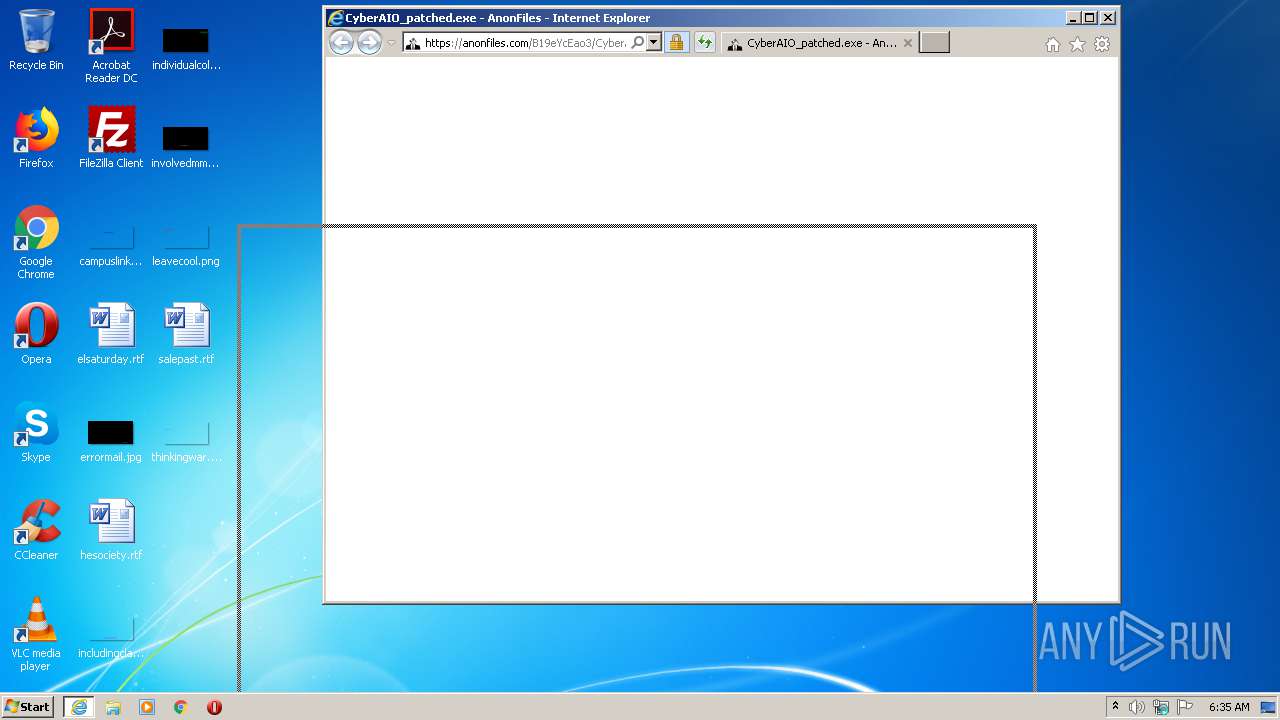Open the Tools gear menu

click(1102, 44)
